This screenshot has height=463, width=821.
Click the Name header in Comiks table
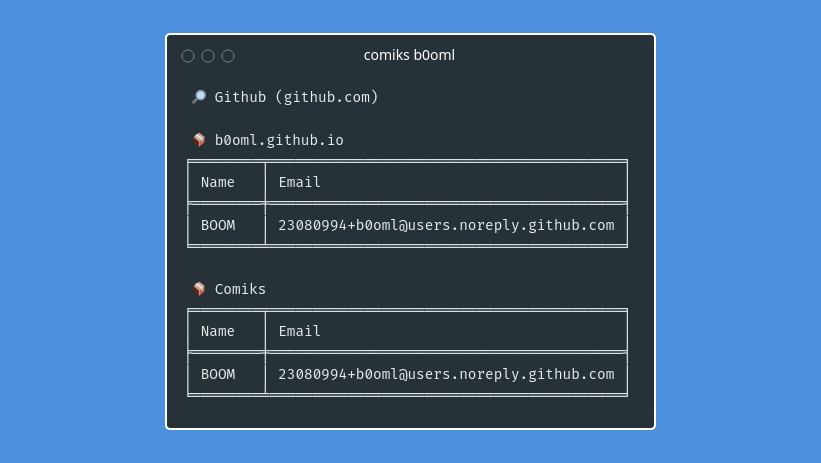(218, 331)
